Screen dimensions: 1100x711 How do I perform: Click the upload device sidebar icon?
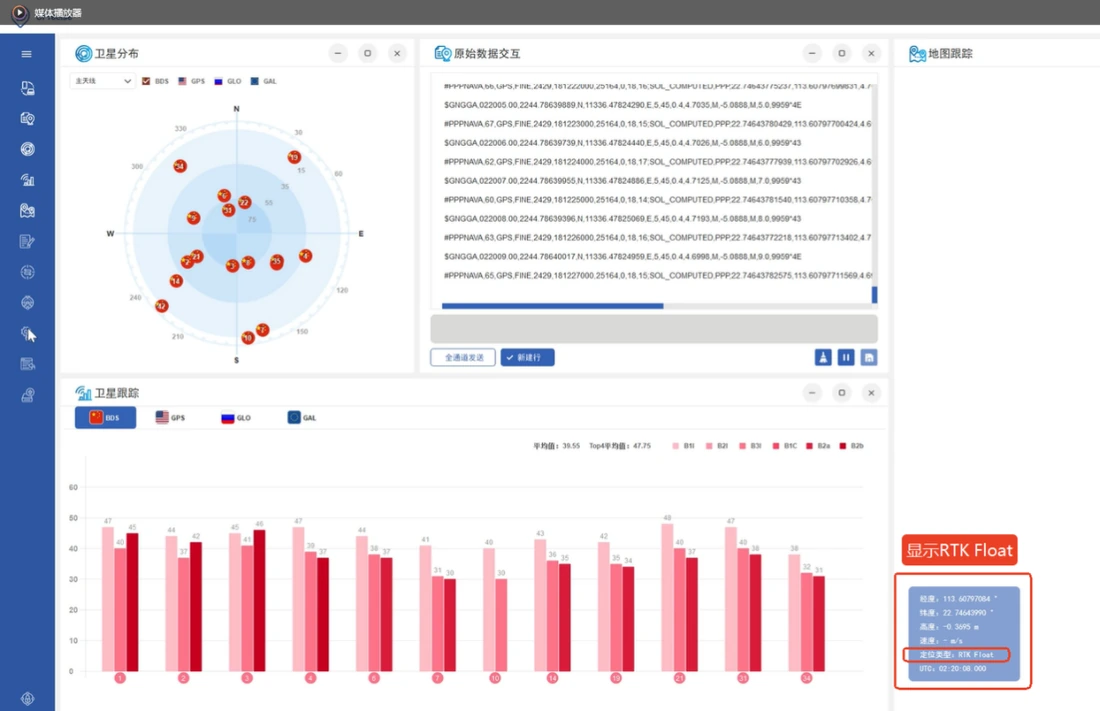coord(27,395)
